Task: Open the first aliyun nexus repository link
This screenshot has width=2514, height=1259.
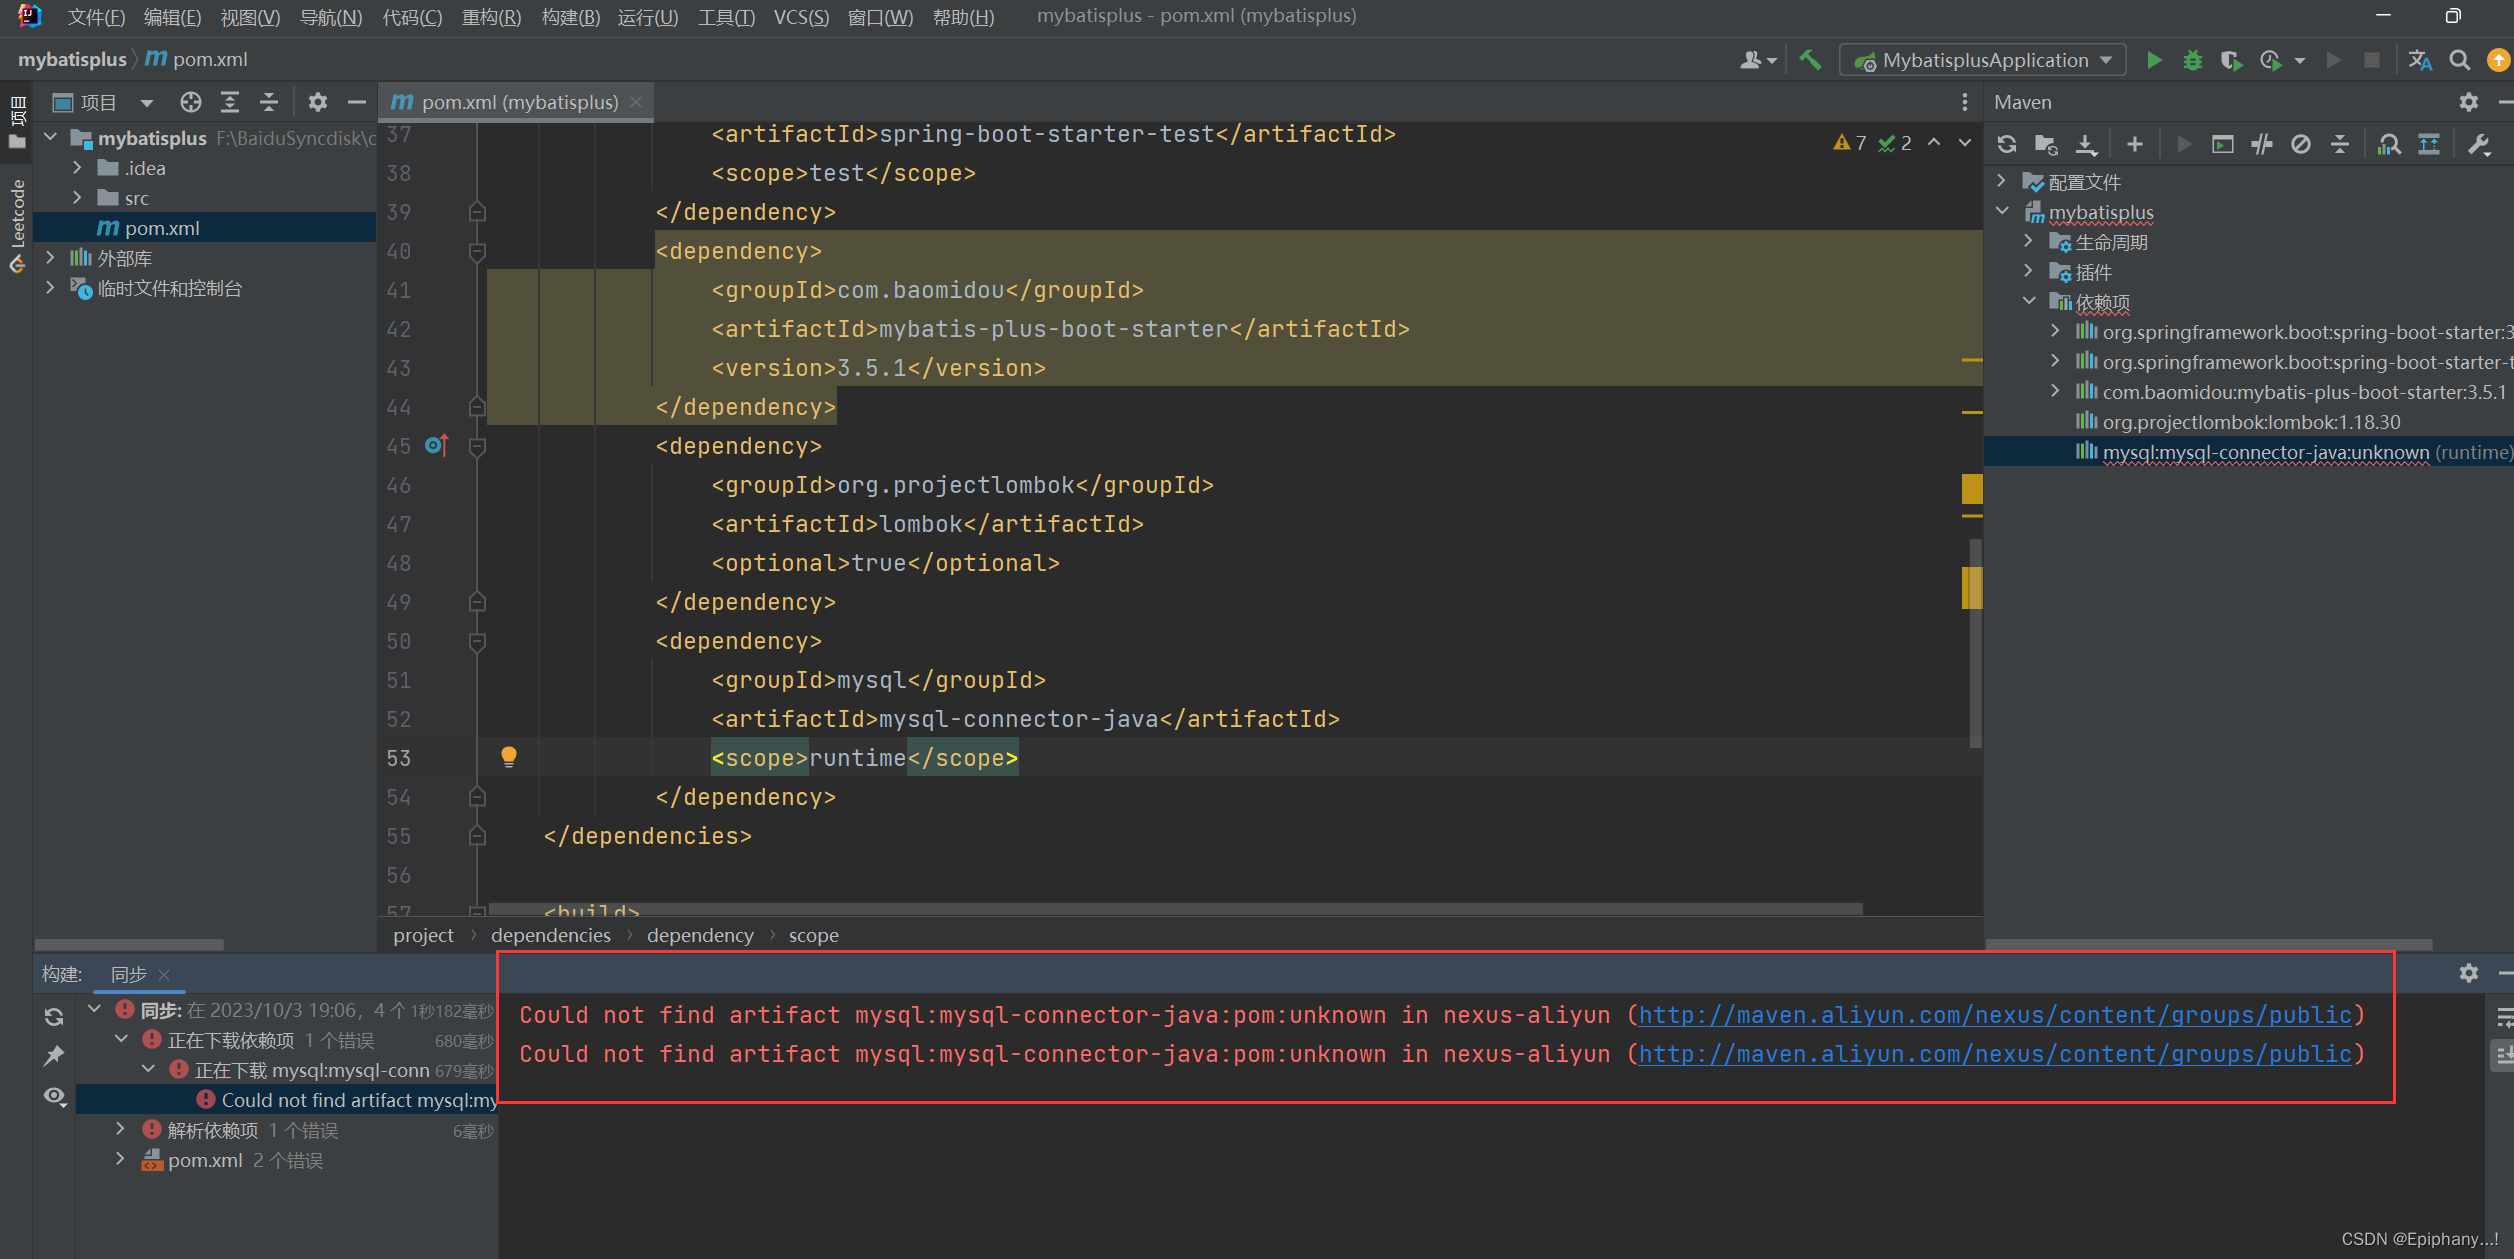Action: [1994, 1015]
